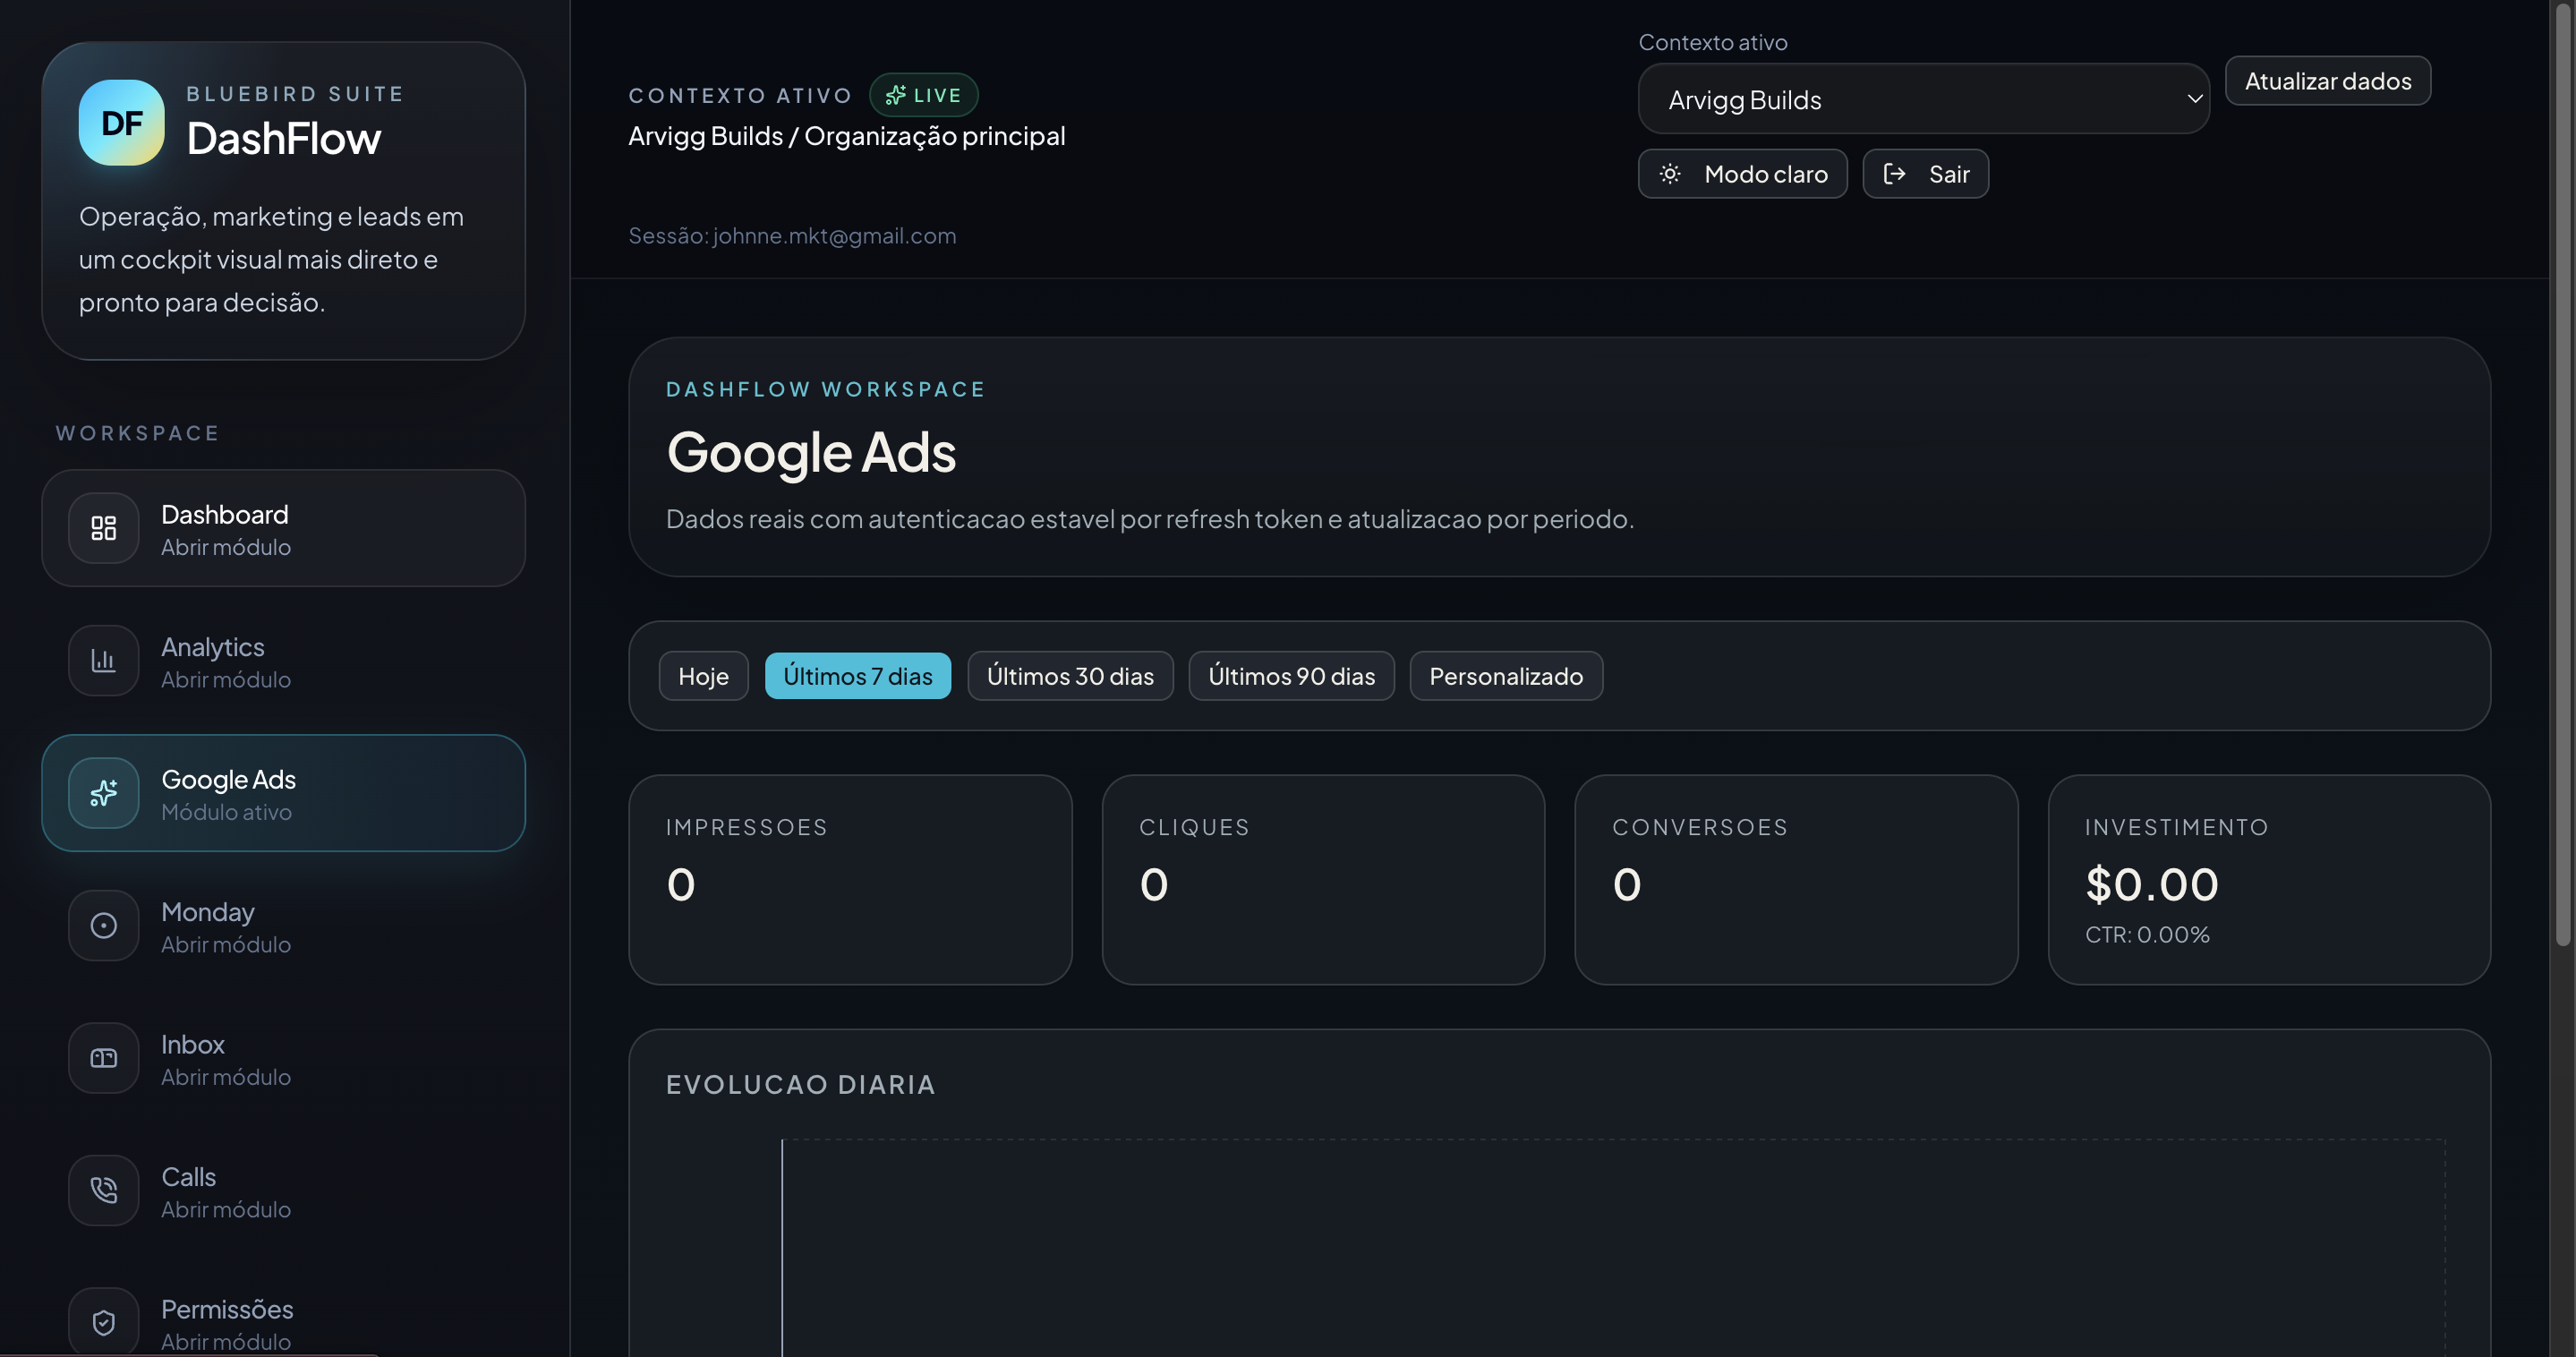Select Últimos 30 dias period
The height and width of the screenshot is (1357, 2576).
(x=1071, y=676)
